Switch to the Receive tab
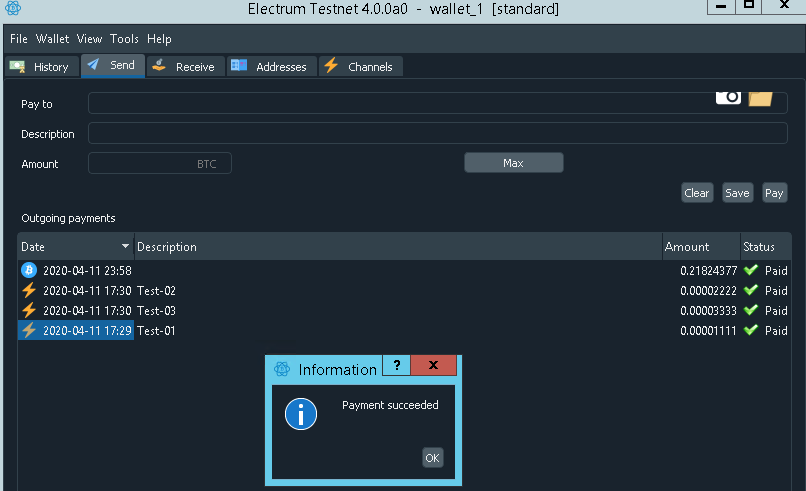 tap(186, 66)
